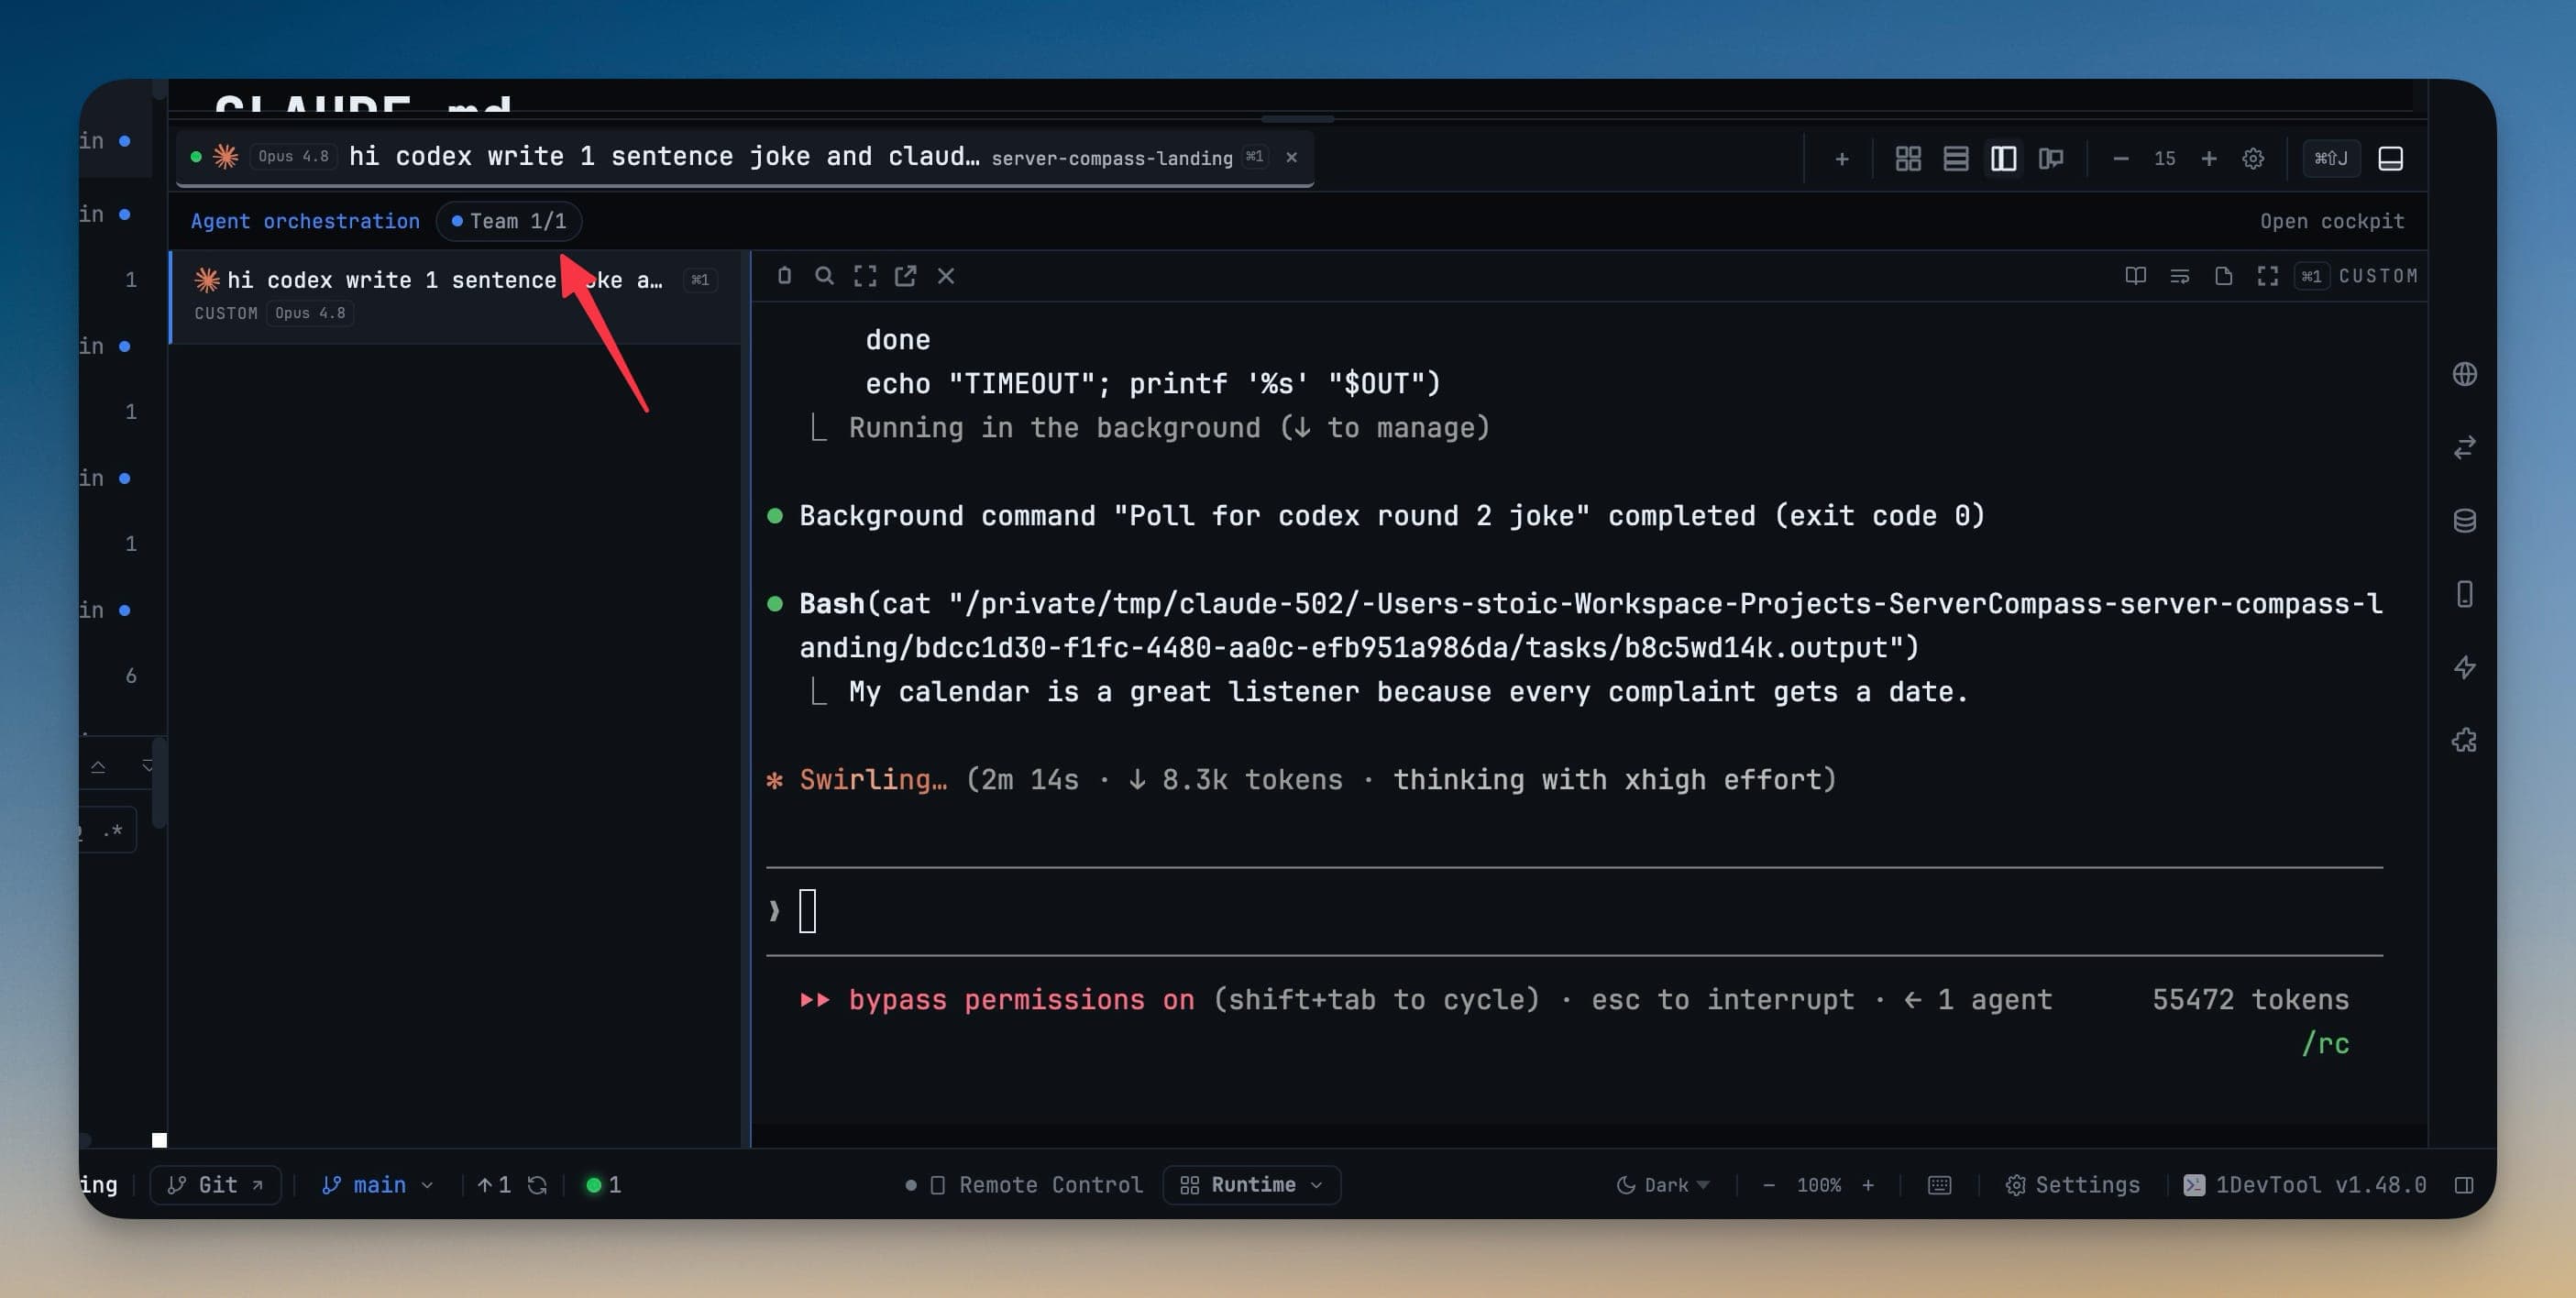Viewport: 2576px width, 1298px height.
Task: Open the Dark theme dropdown
Action: pyautogui.click(x=1663, y=1185)
